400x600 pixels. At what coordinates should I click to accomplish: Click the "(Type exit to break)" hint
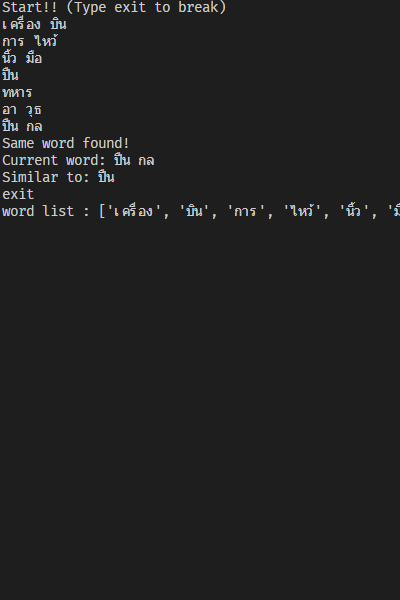146,7
